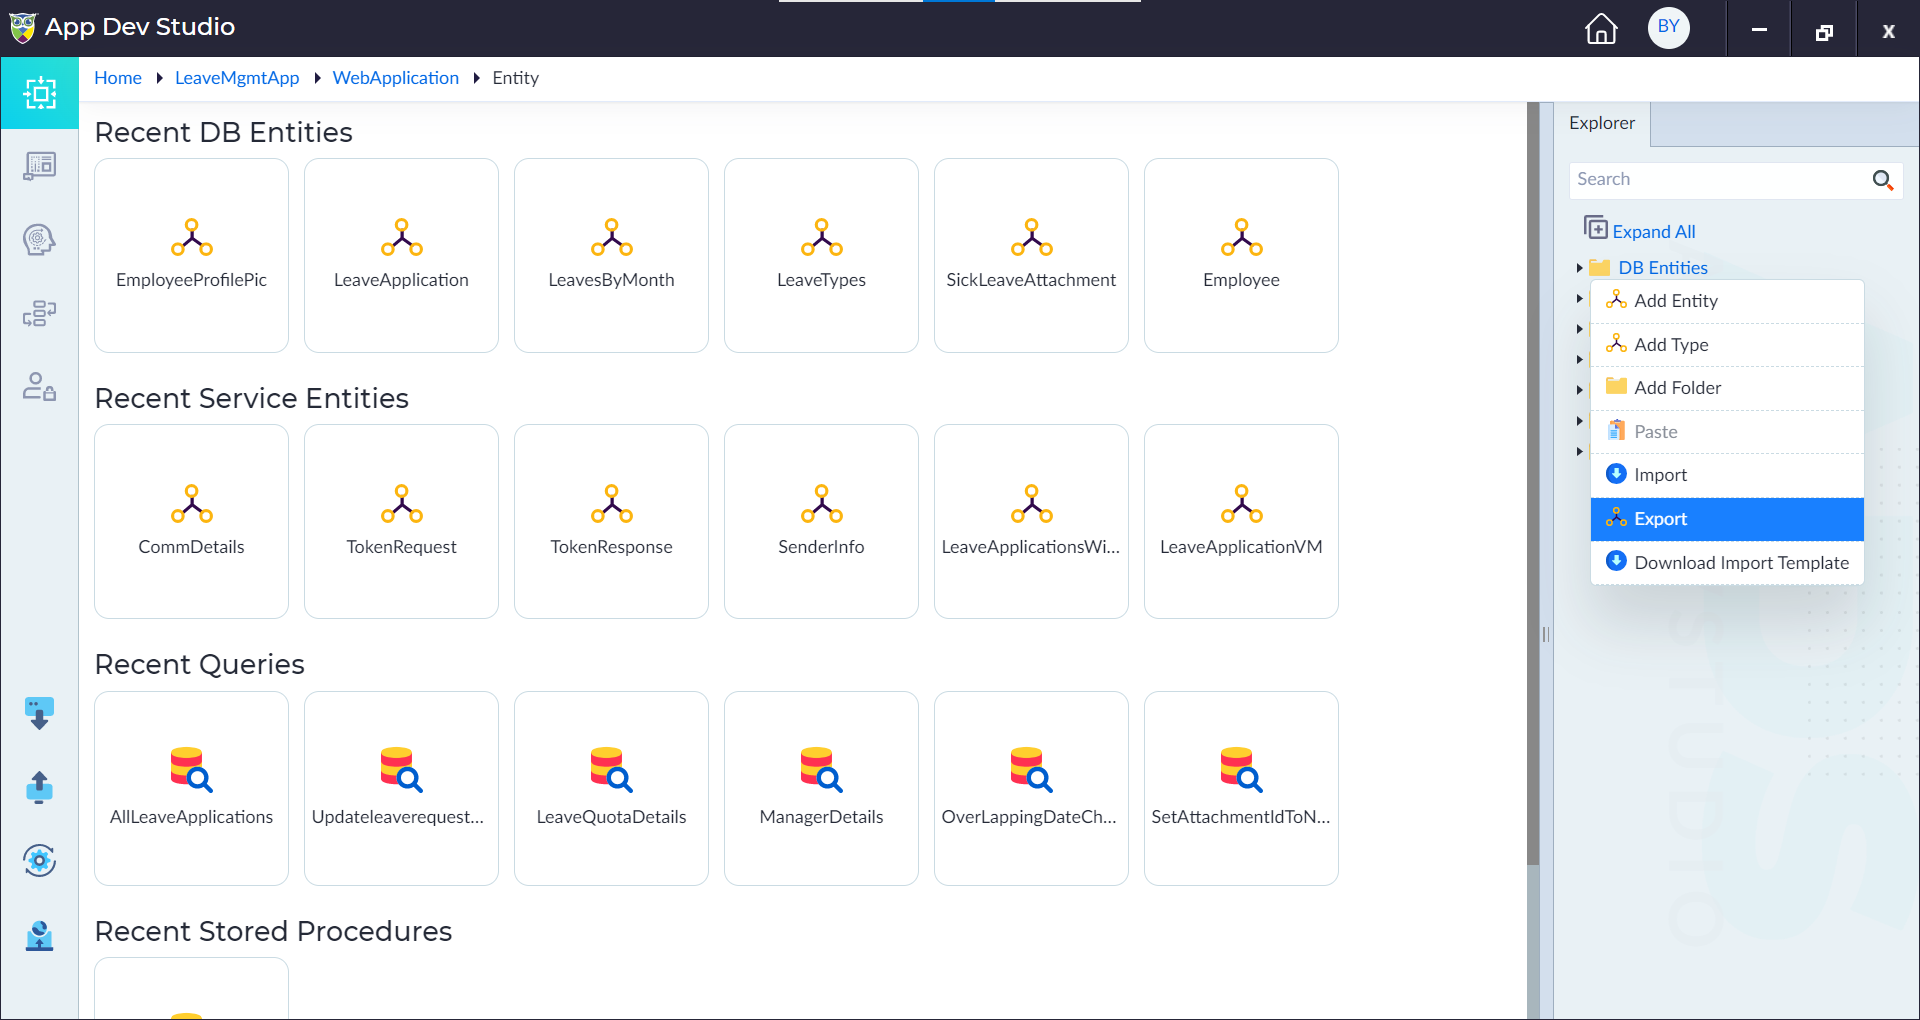Open the EmployeeProfilePic entity card

[x=191, y=255]
